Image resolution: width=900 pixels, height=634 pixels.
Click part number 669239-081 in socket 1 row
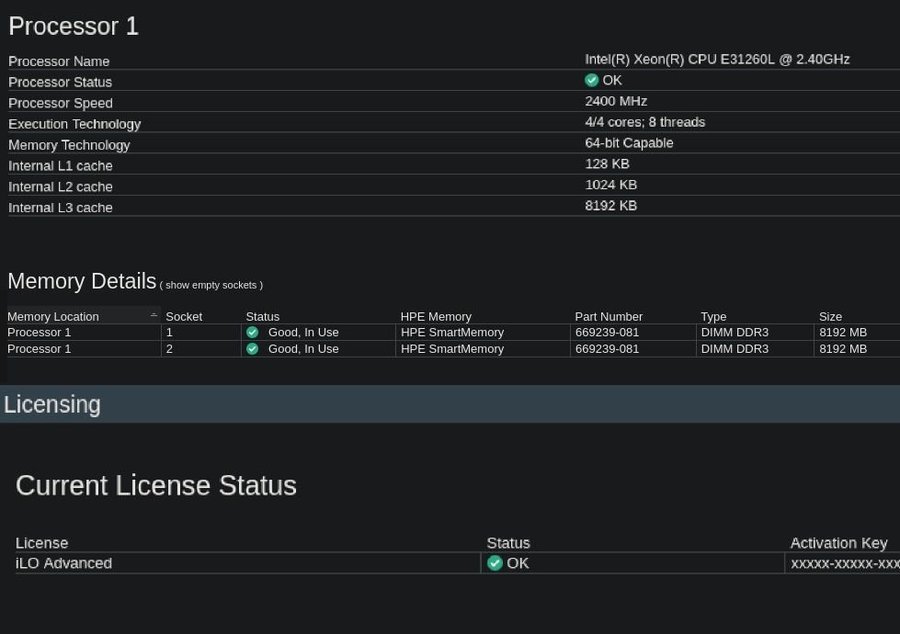click(607, 332)
